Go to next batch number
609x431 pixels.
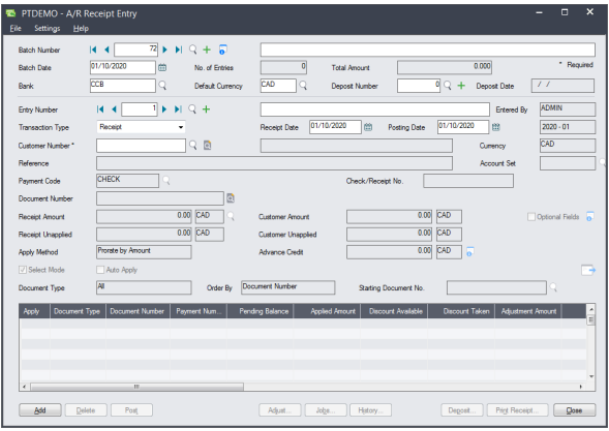click(x=165, y=50)
